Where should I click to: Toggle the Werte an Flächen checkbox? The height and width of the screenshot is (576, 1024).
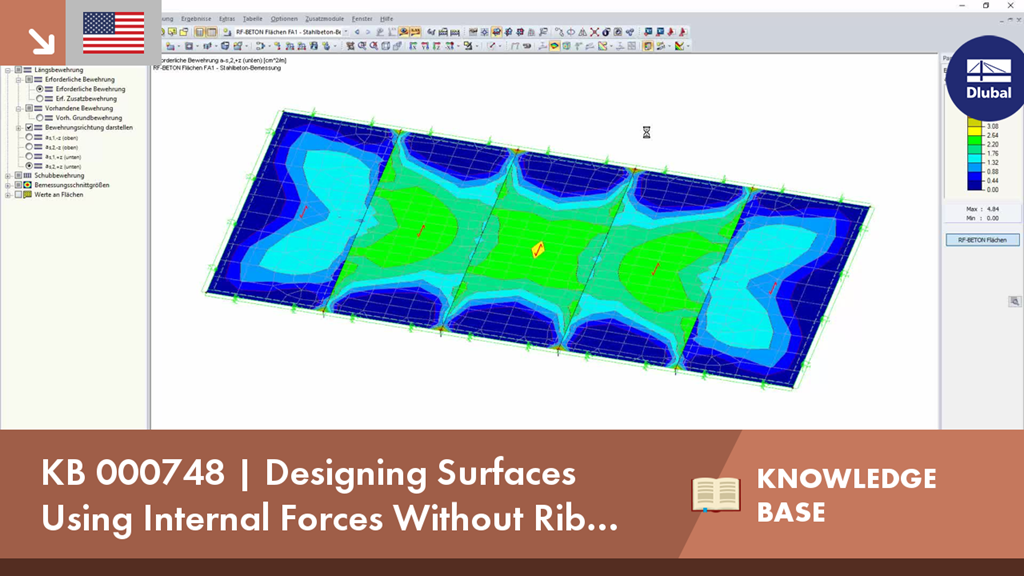pyautogui.click(x=18, y=195)
